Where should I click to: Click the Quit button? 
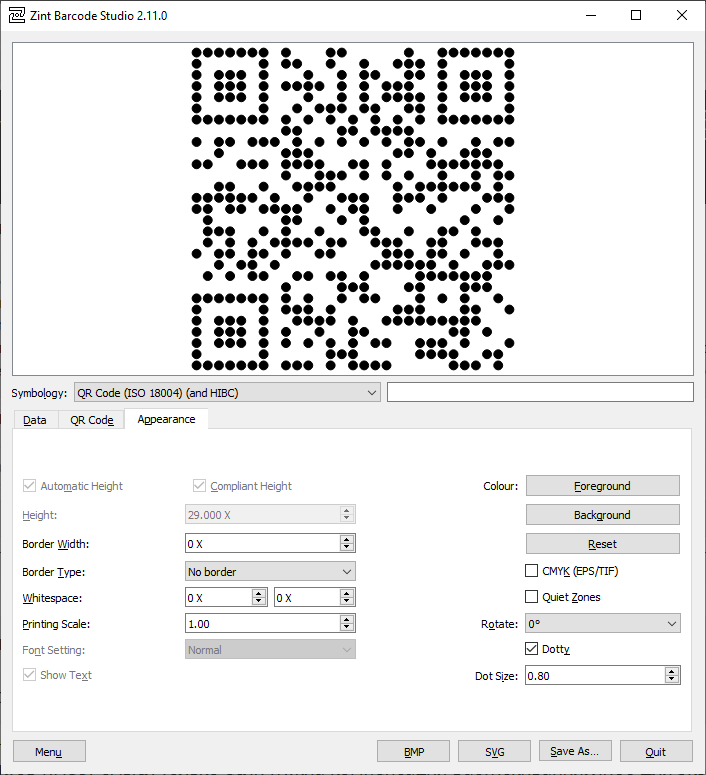coord(656,751)
